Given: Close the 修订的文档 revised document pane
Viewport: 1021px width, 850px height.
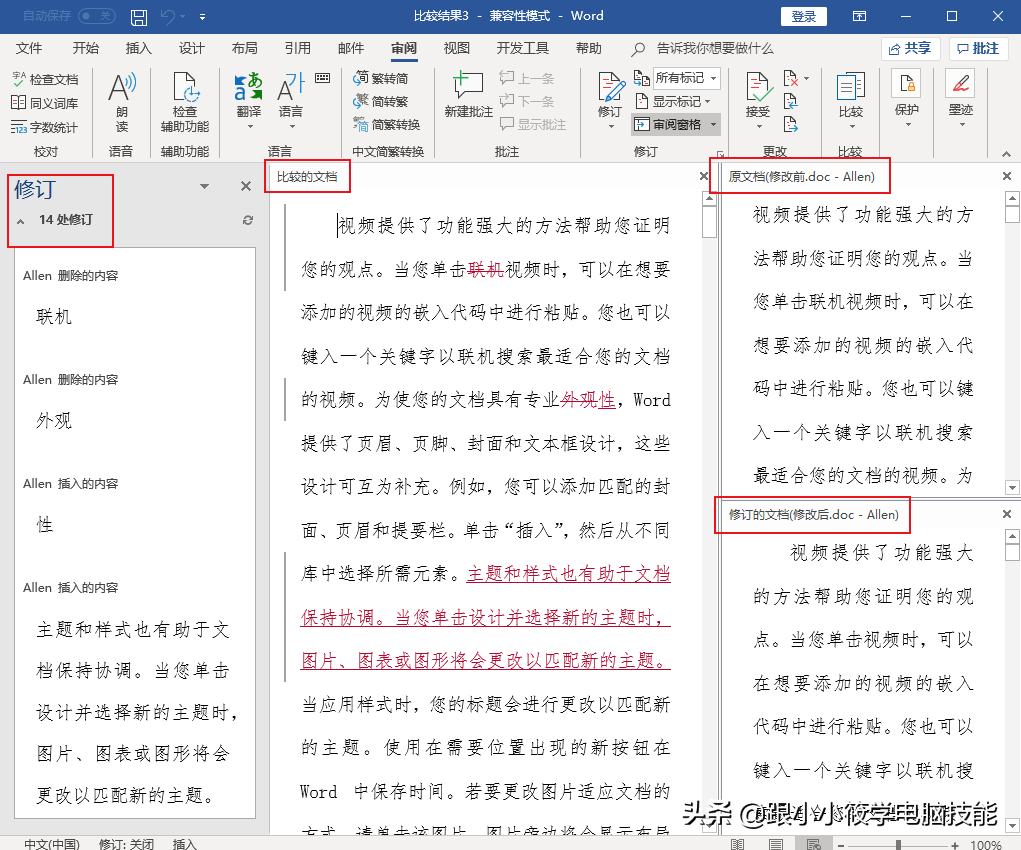Looking at the screenshot, I should pos(1007,514).
